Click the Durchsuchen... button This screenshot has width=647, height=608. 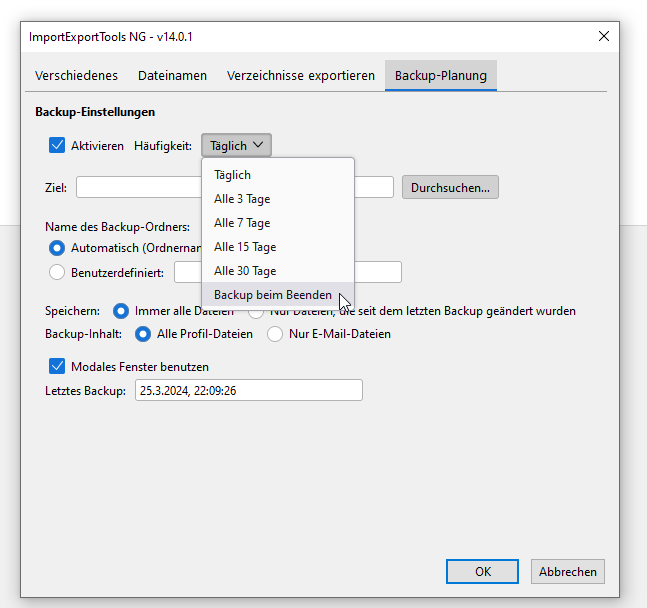(450, 187)
